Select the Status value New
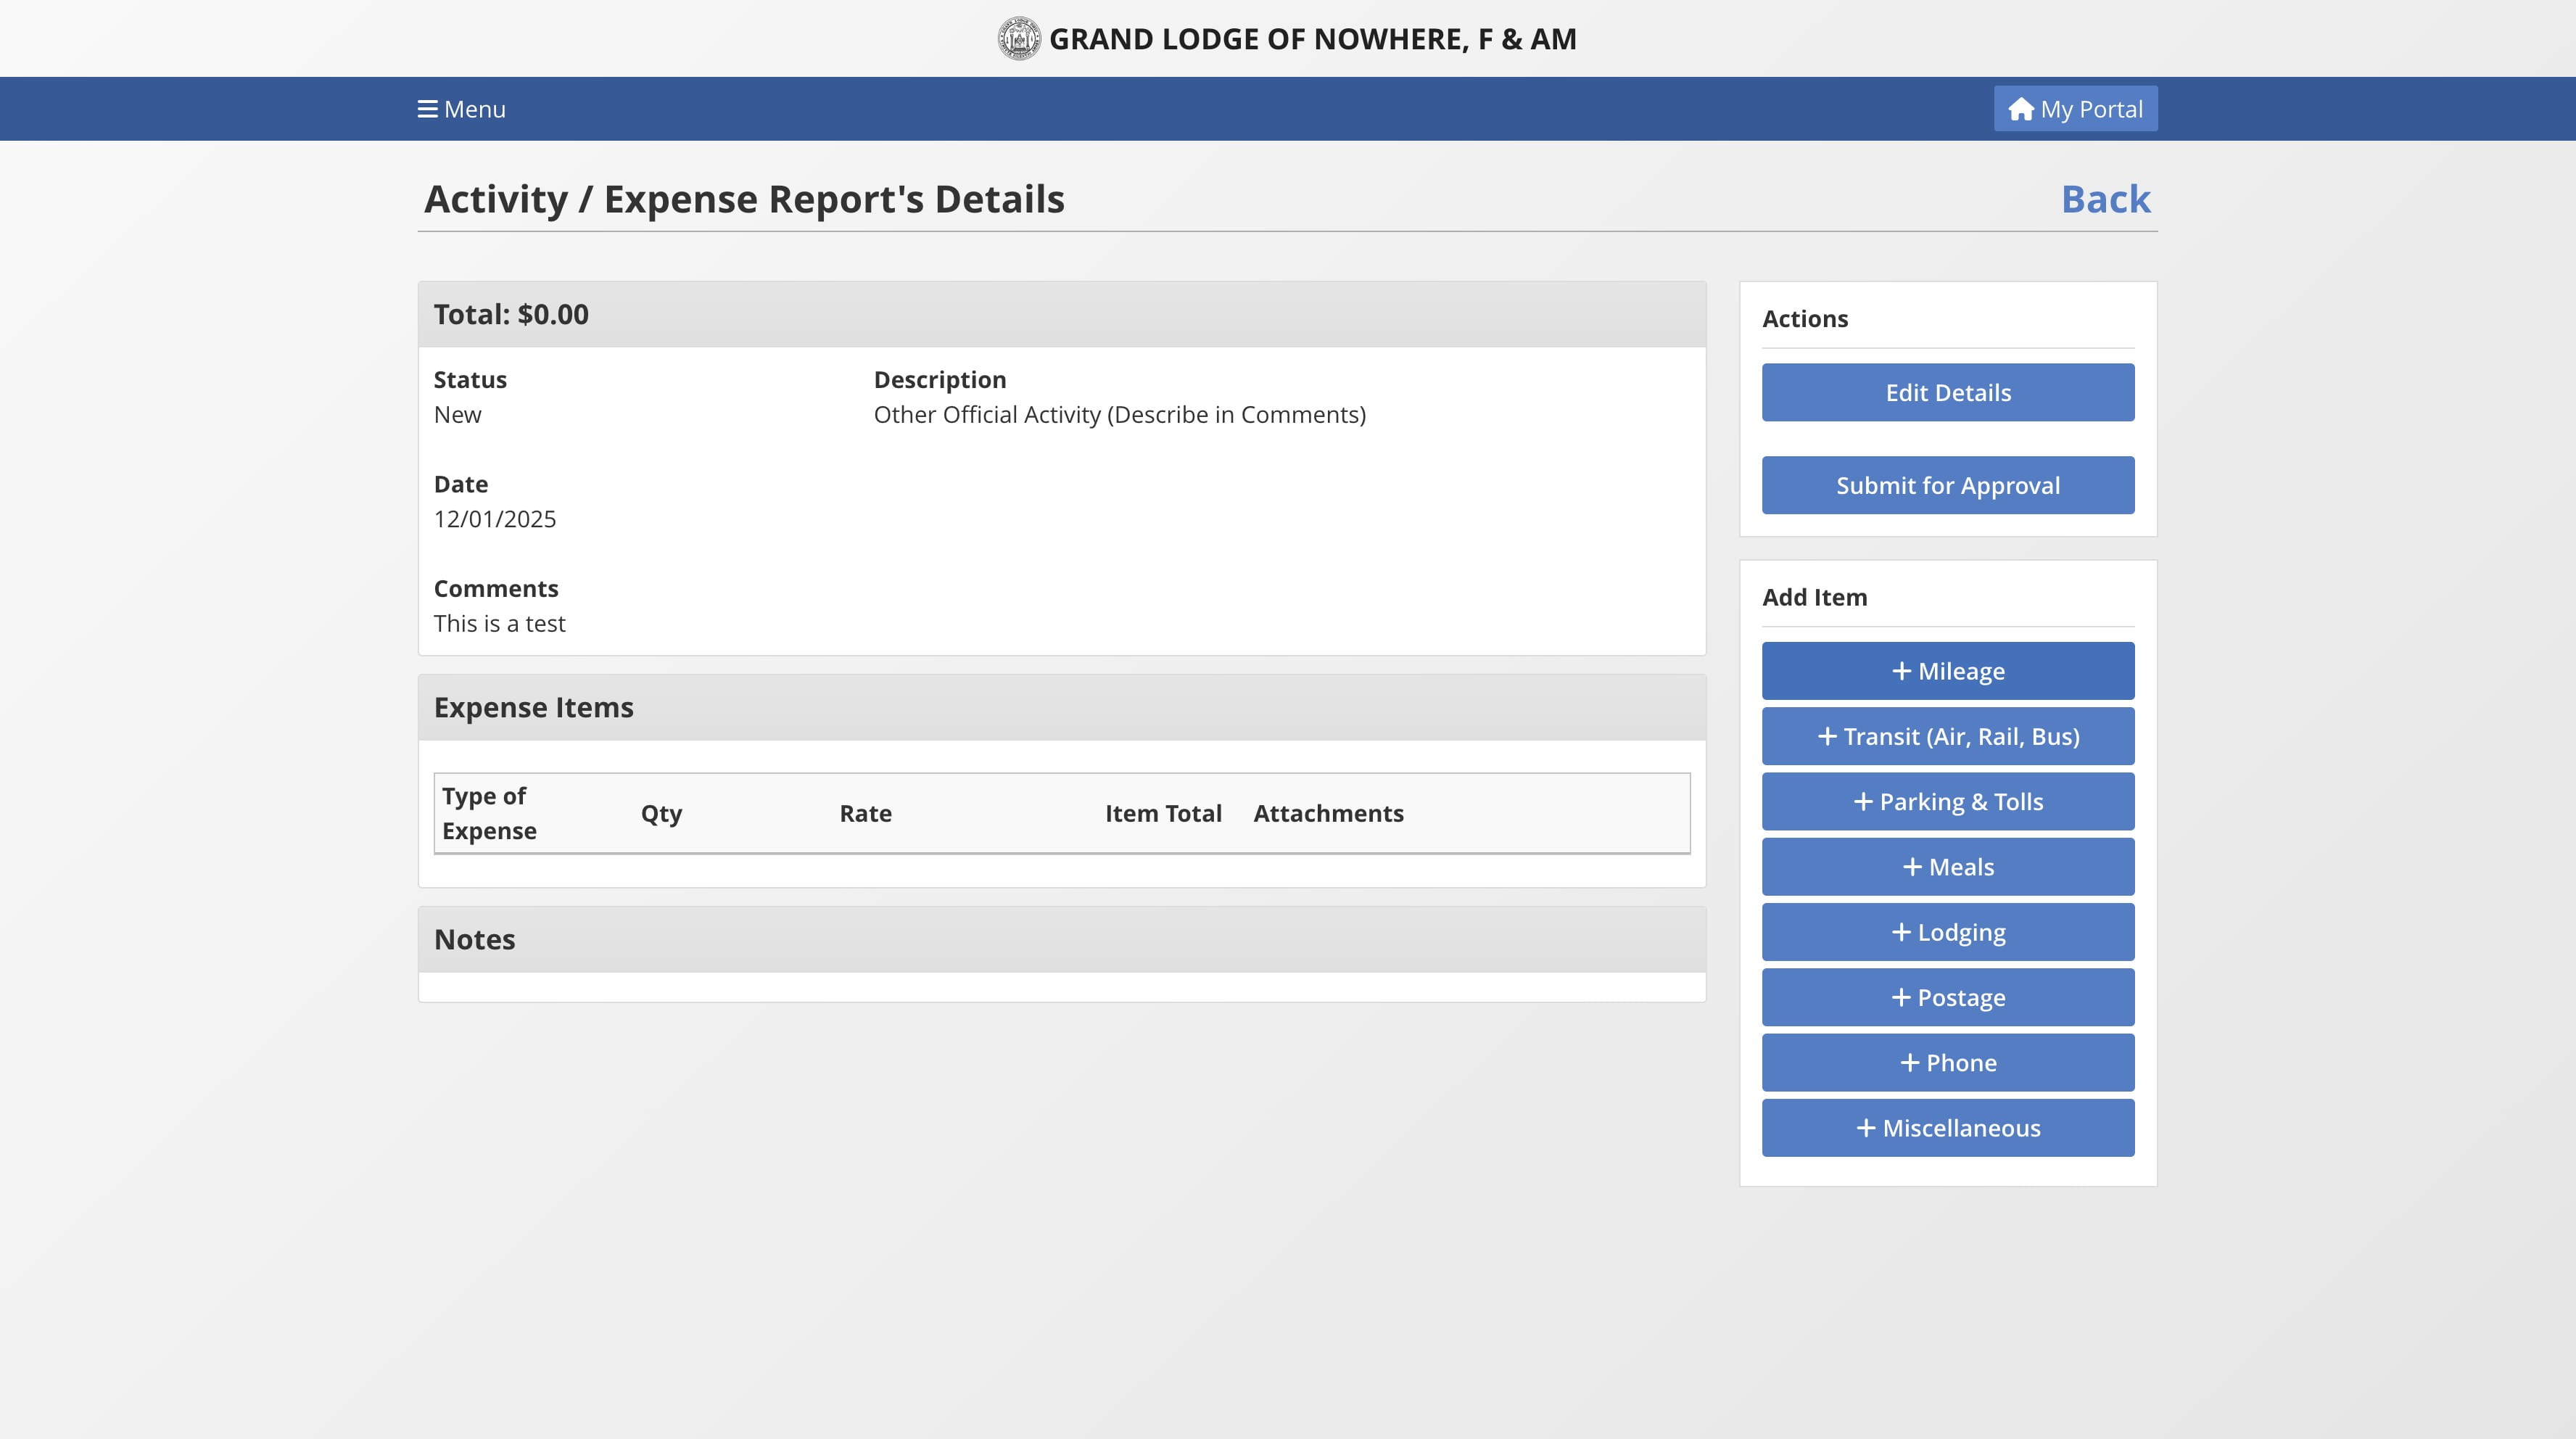 point(457,415)
